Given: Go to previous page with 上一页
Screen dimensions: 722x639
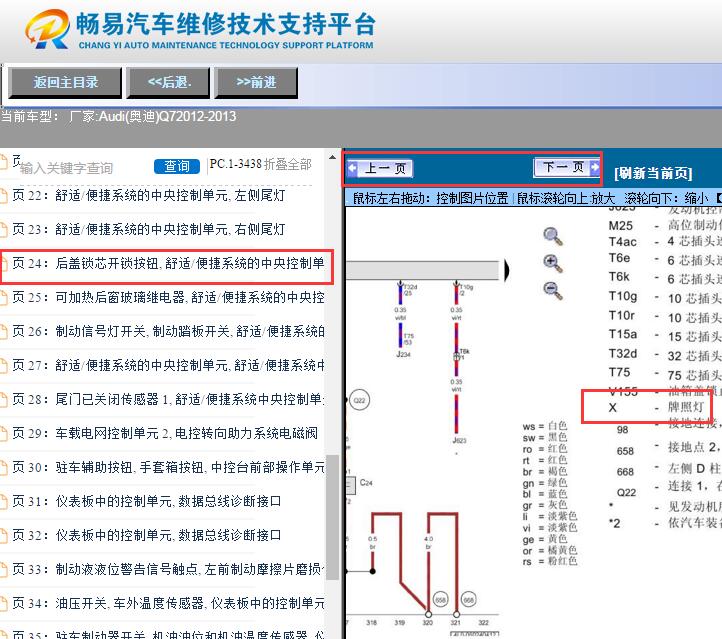Looking at the screenshot, I should pyautogui.click(x=381, y=168).
